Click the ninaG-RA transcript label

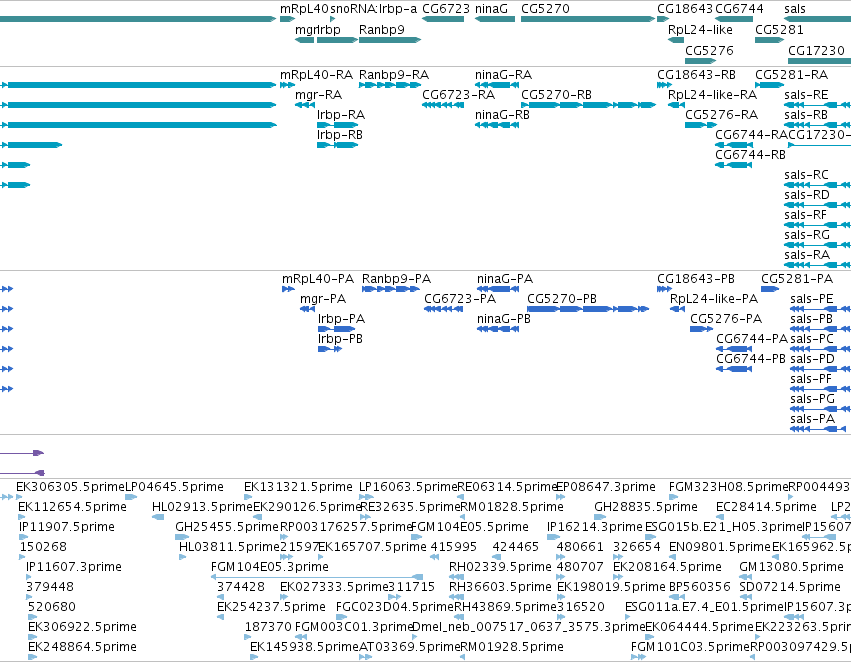[503, 74]
